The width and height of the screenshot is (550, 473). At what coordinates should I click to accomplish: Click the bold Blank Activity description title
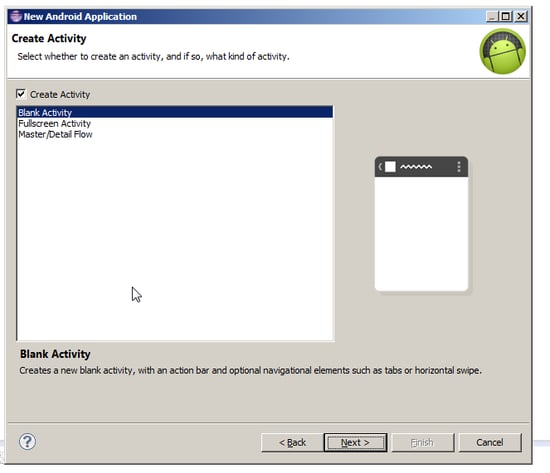click(55, 354)
